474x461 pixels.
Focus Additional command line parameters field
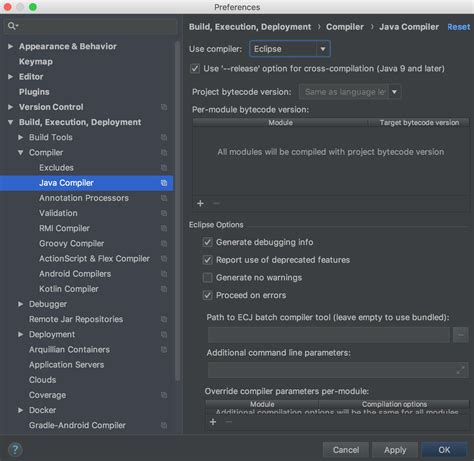tap(338, 370)
